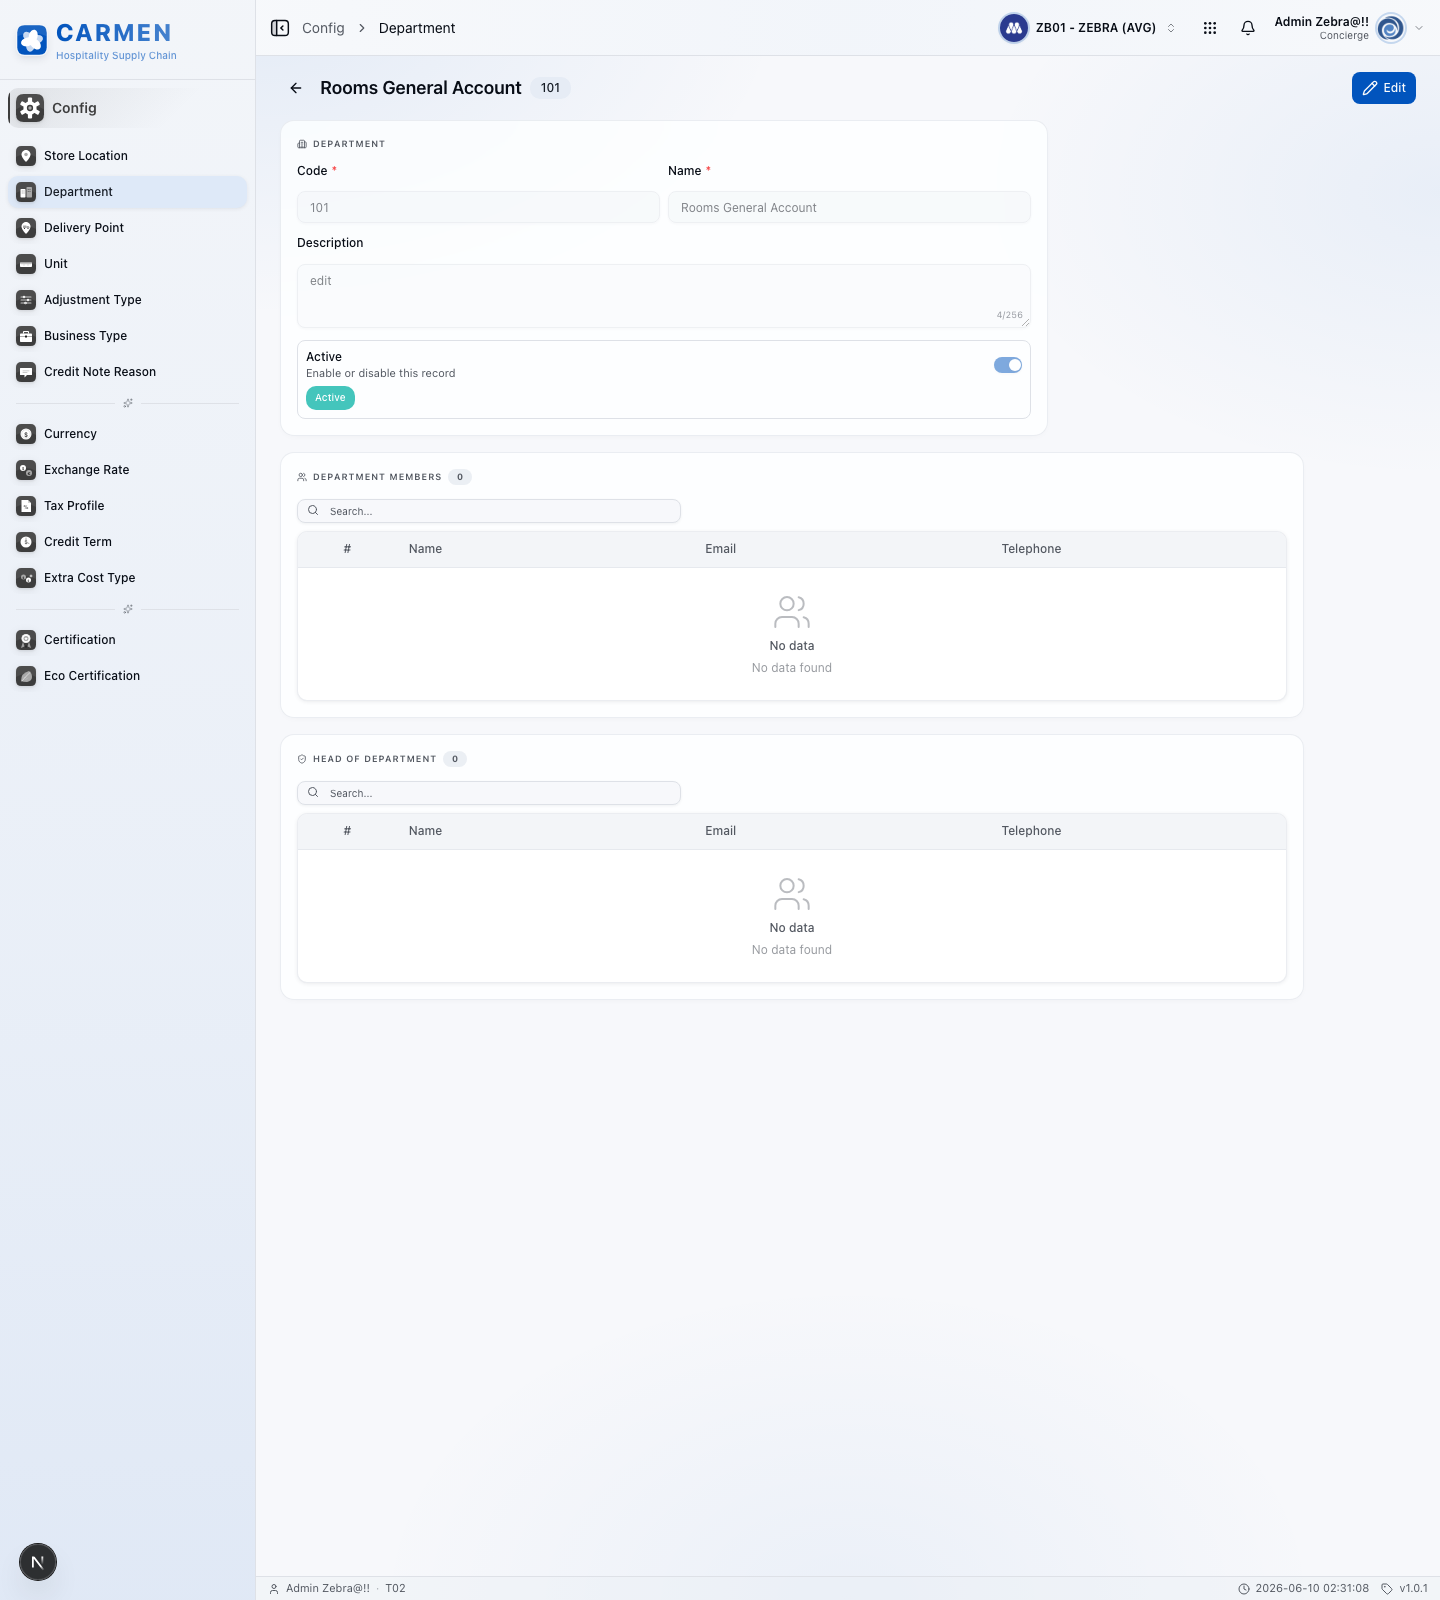The height and width of the screenshot is (1600, 1440).
Task: Click the footer timestamp 2026-06-10 02:31:08
Action: click(1312, 1588)
